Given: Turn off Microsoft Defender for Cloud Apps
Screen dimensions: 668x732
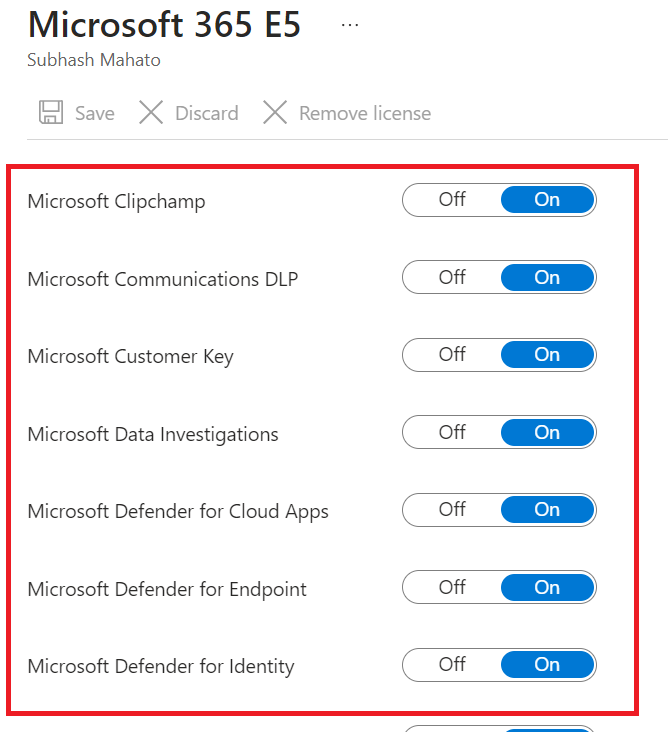Looking at the screenshot, I should click(452, 510).
